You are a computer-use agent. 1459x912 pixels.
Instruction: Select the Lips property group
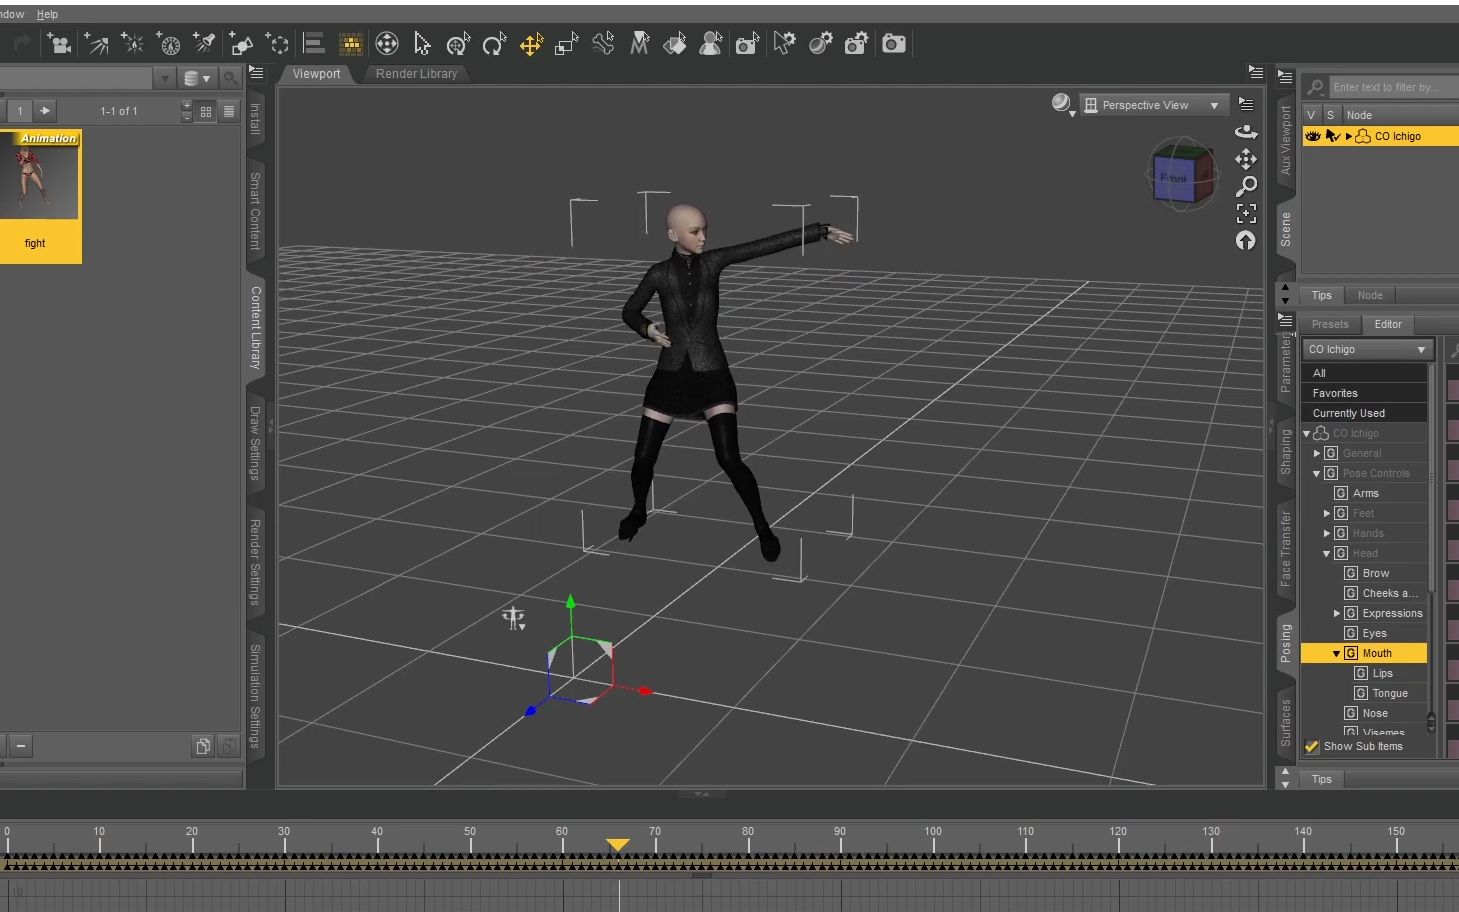[1382, 673]
